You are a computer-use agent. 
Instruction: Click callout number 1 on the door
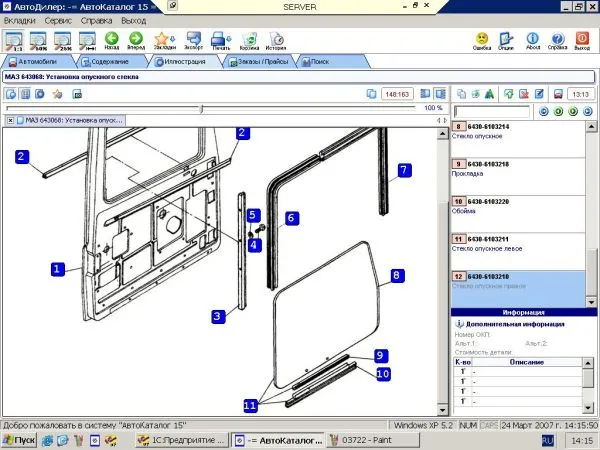point(57,269)
